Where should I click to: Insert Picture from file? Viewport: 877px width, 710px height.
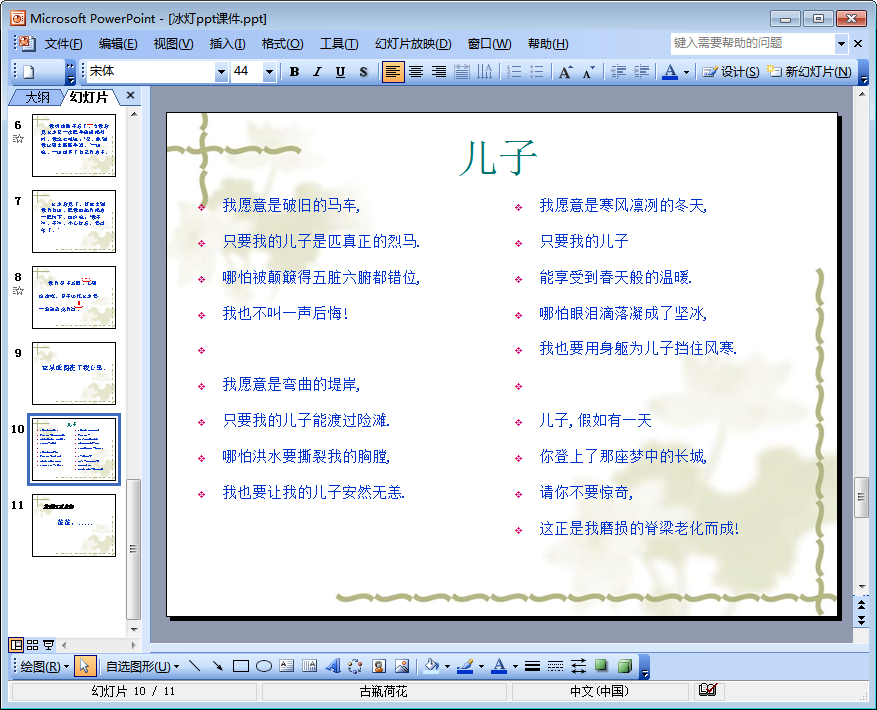tap(402, 666)
